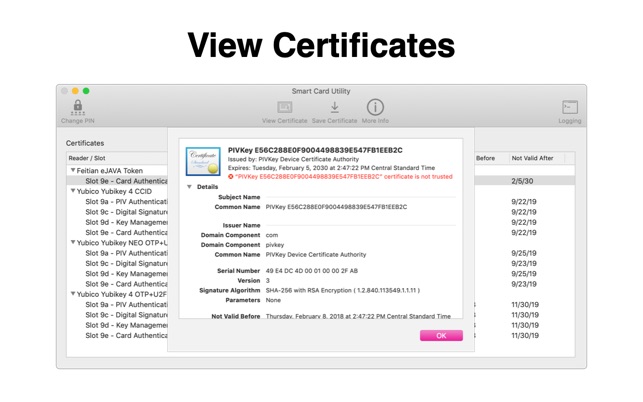This screenshot has height=402, width=643.
Task: Click the Expires Tuesday, February 5, 2030 line
Action: (331, 168)
